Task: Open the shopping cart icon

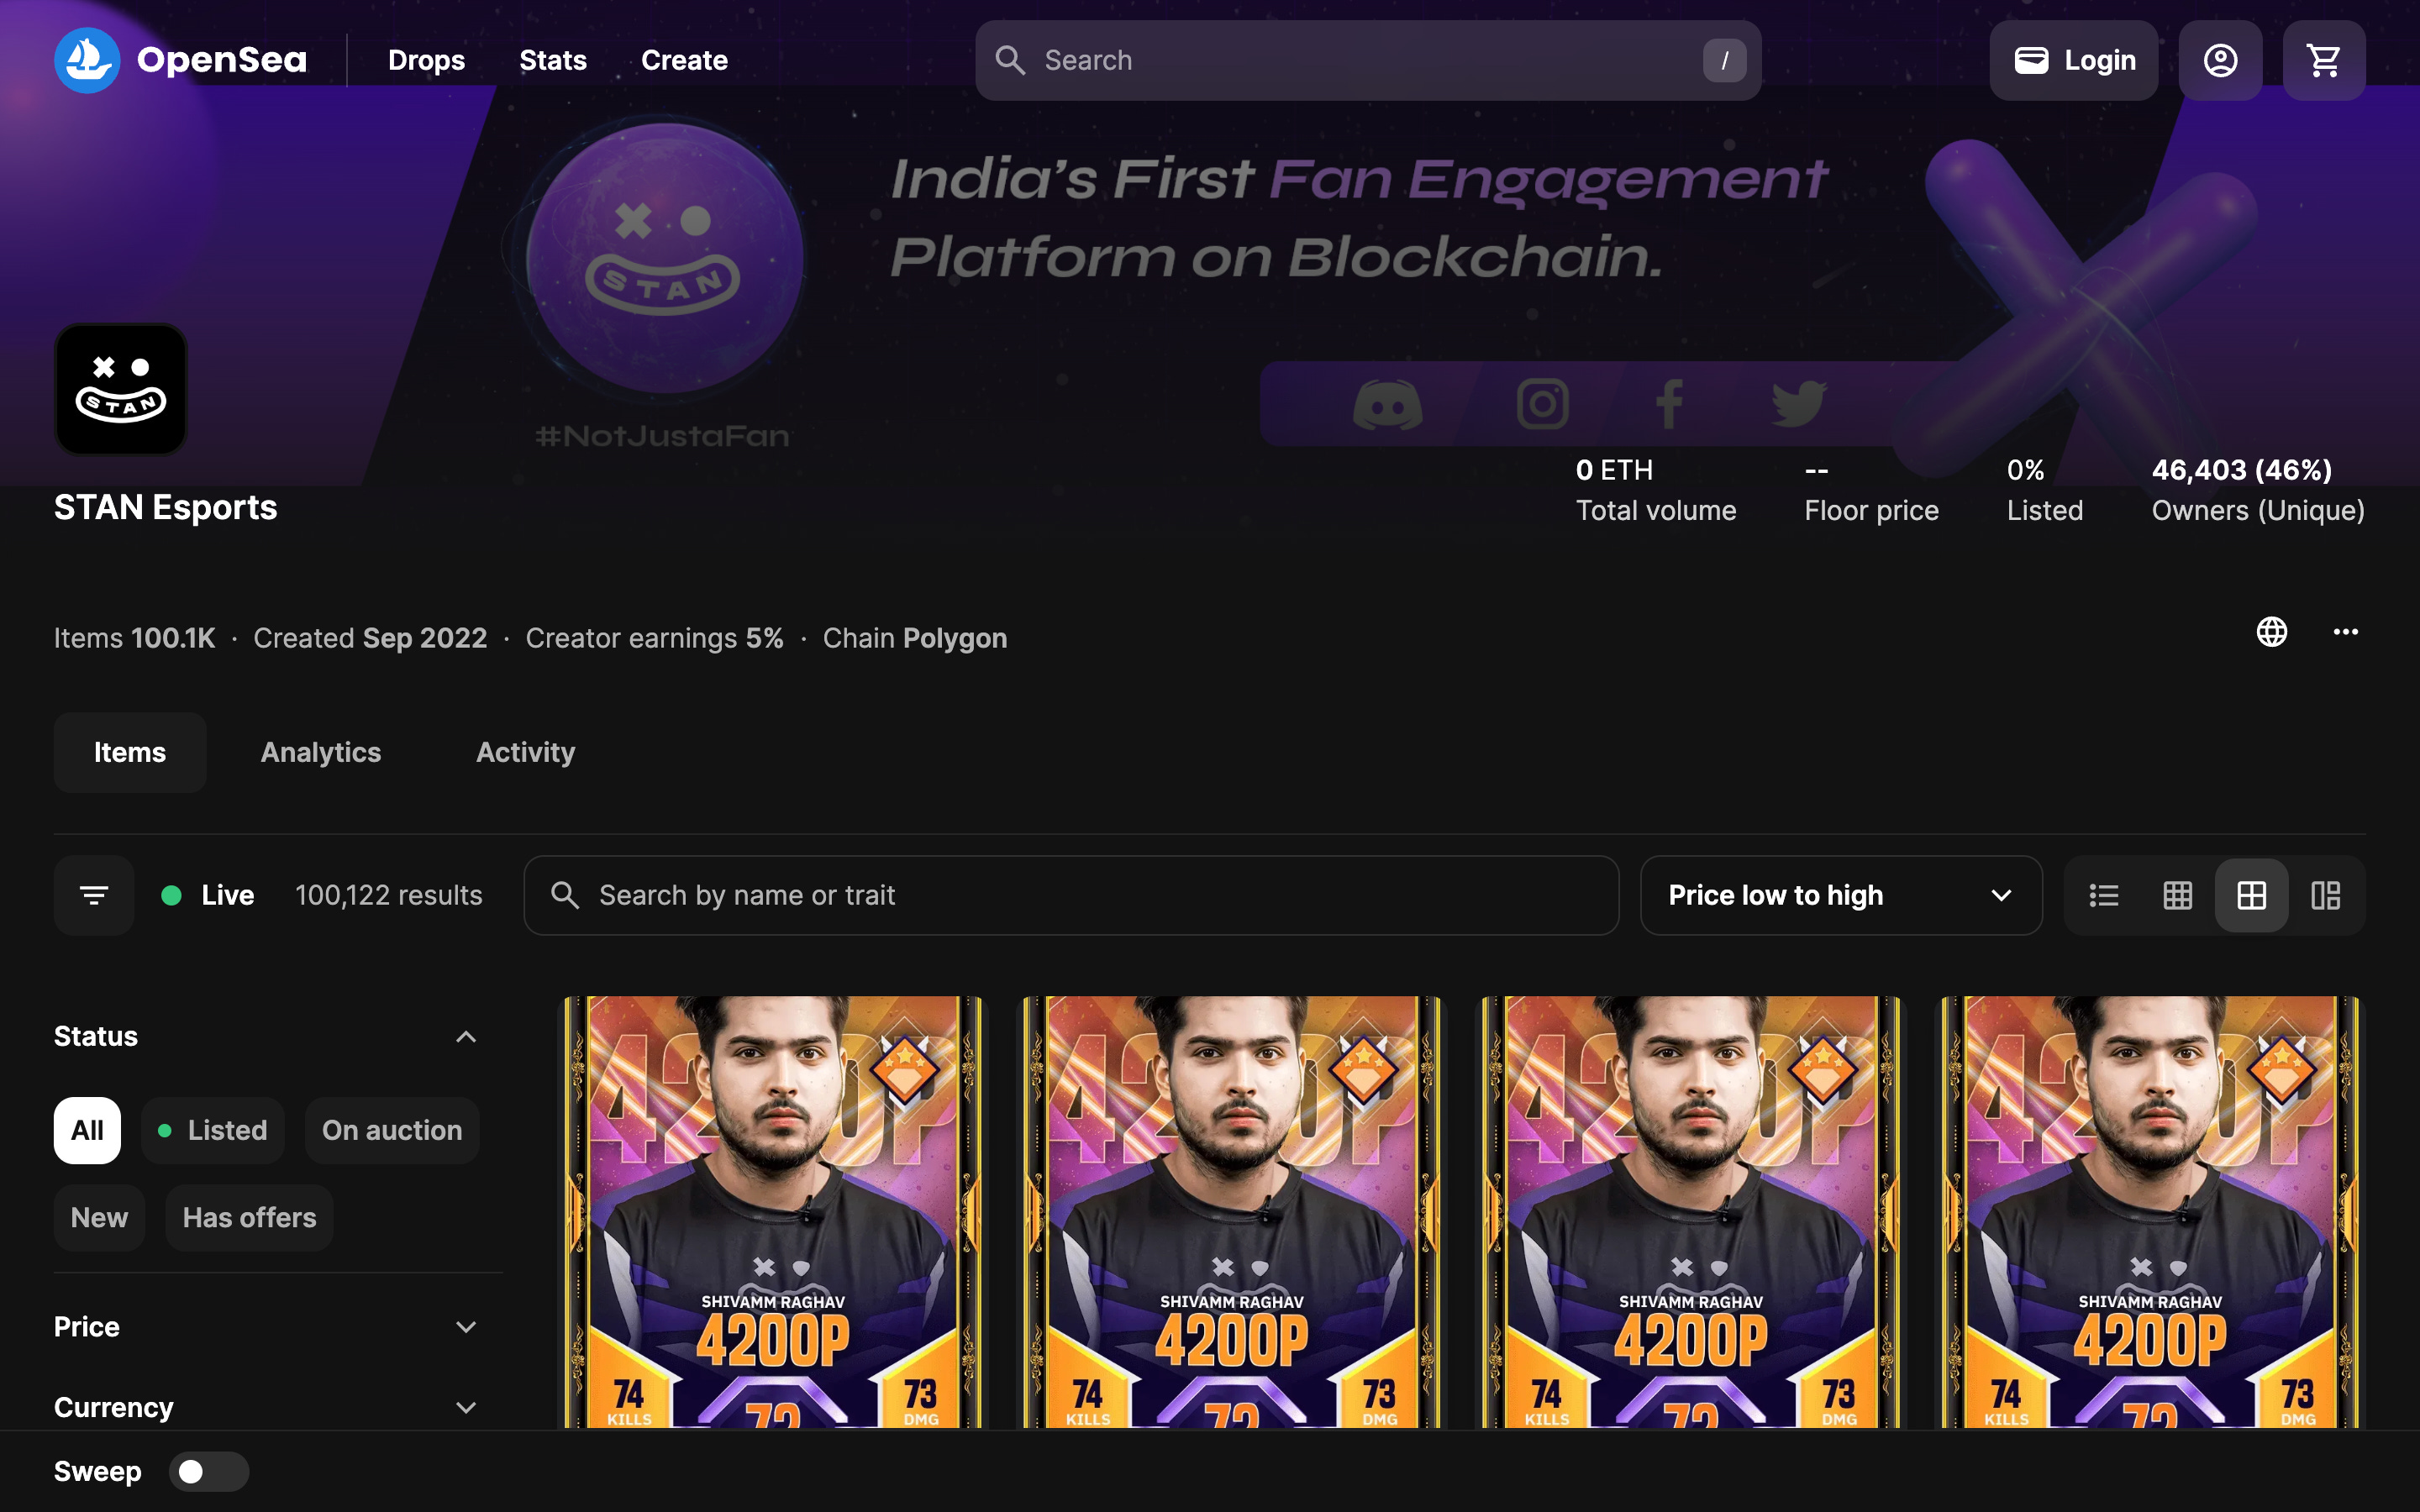Action: [x=2323, y=60]
